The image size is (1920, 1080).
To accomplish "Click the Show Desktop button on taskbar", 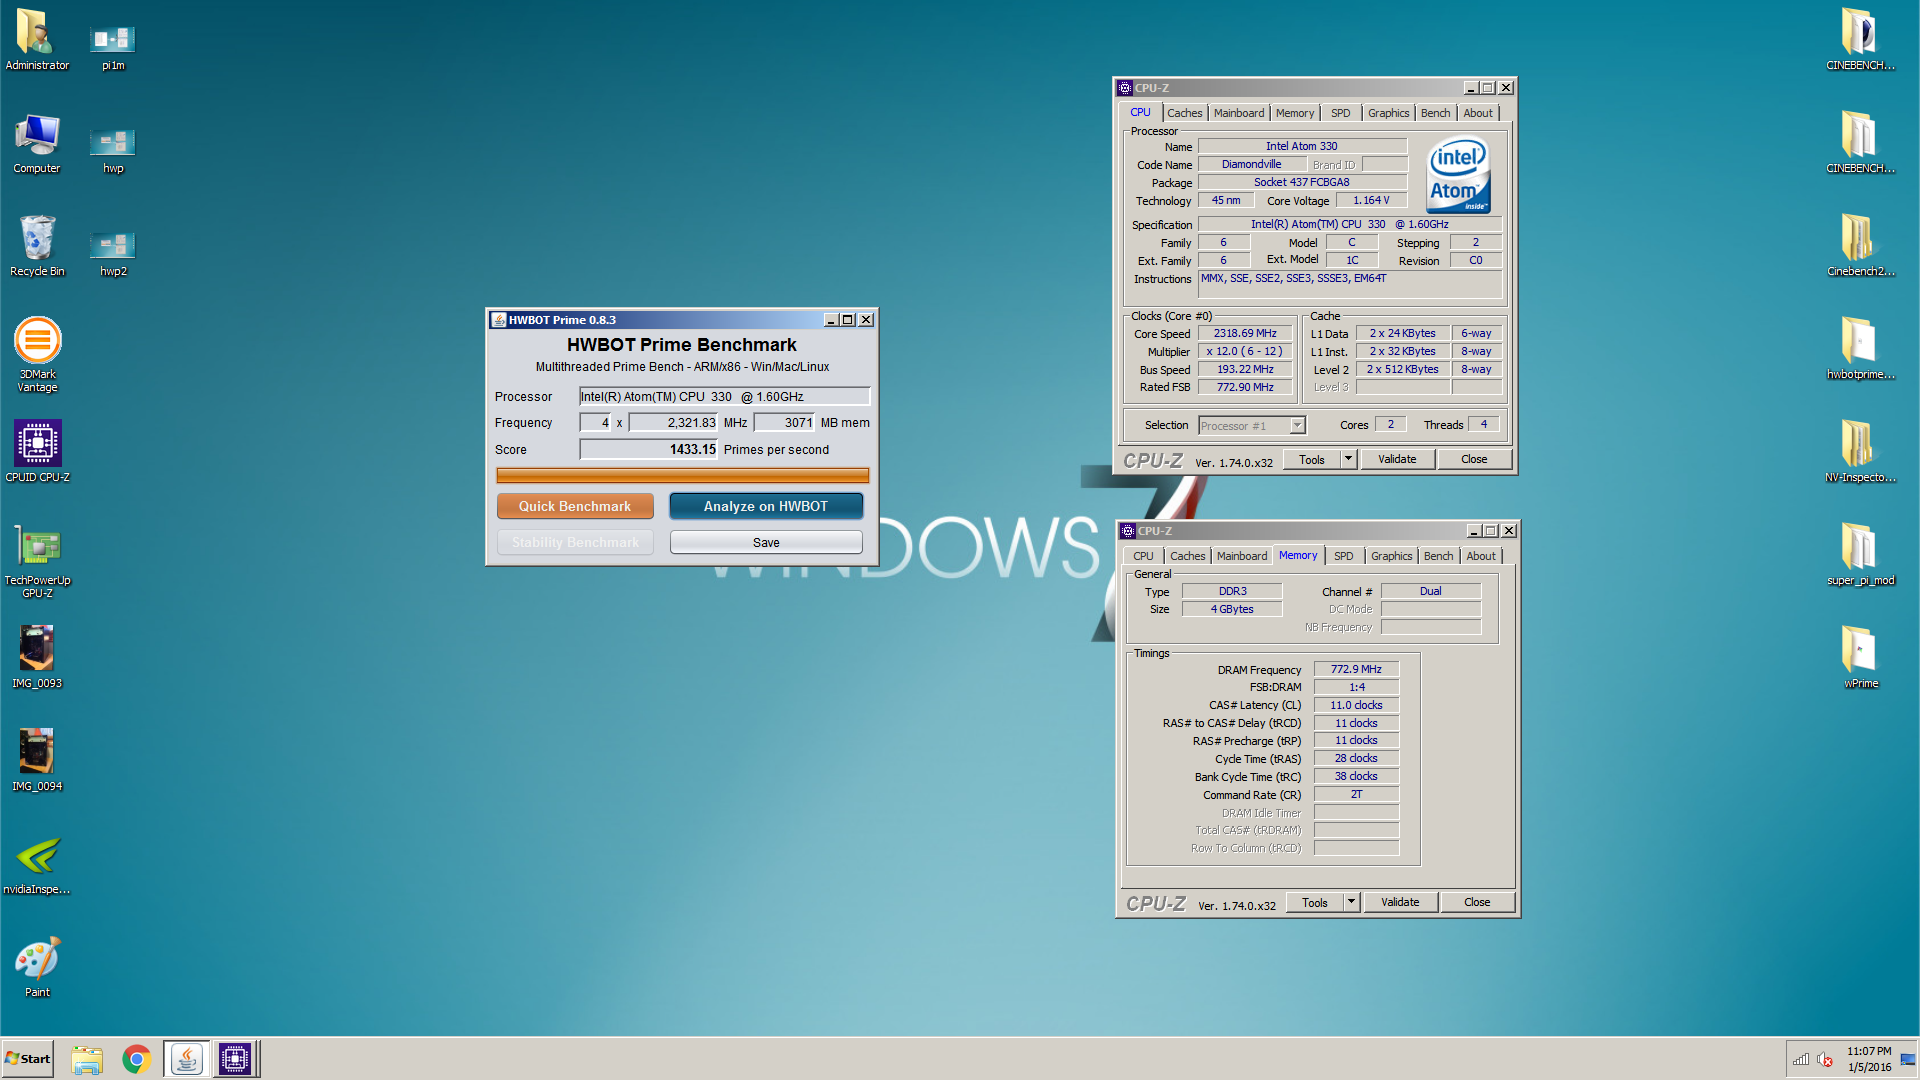I will coord(1908,1059).
